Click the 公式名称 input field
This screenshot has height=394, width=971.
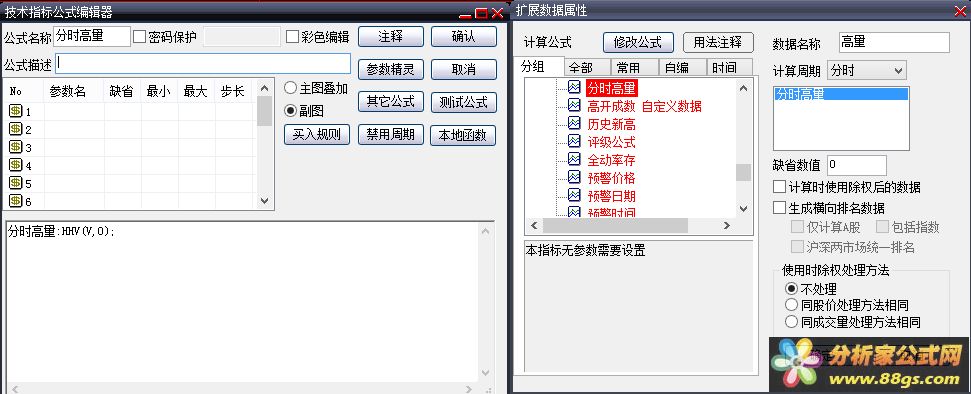point(92,37)
